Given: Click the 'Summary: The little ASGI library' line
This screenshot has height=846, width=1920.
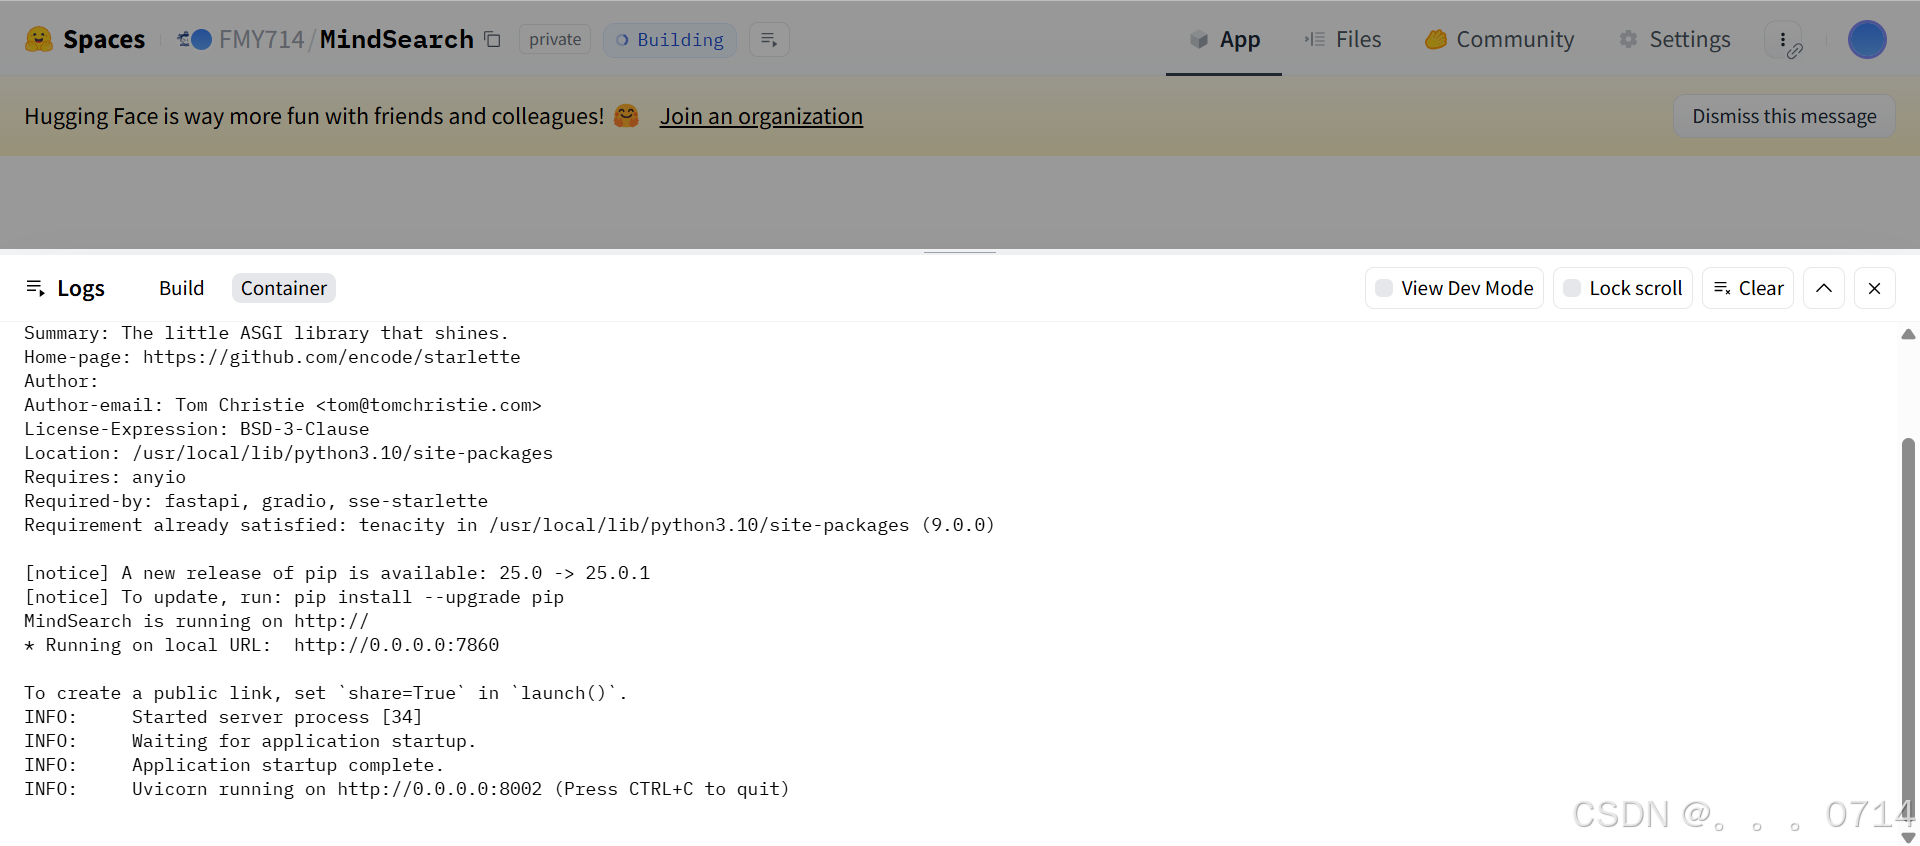Looking at the screenshot, I should tap(267, 333).
